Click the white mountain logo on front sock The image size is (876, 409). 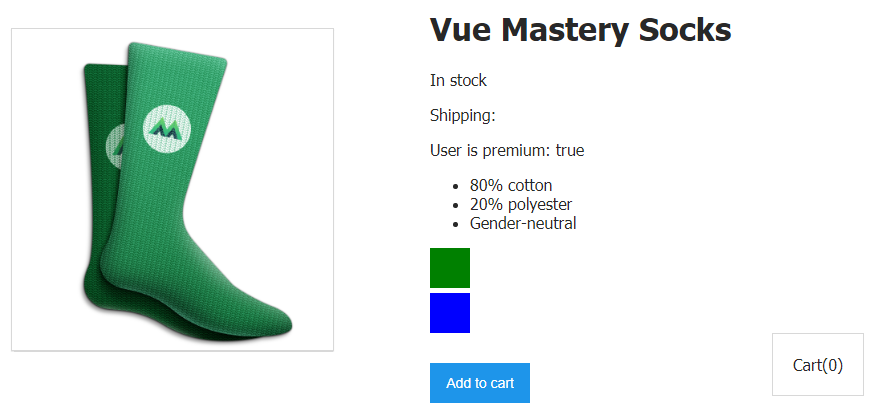pos(166,129)
